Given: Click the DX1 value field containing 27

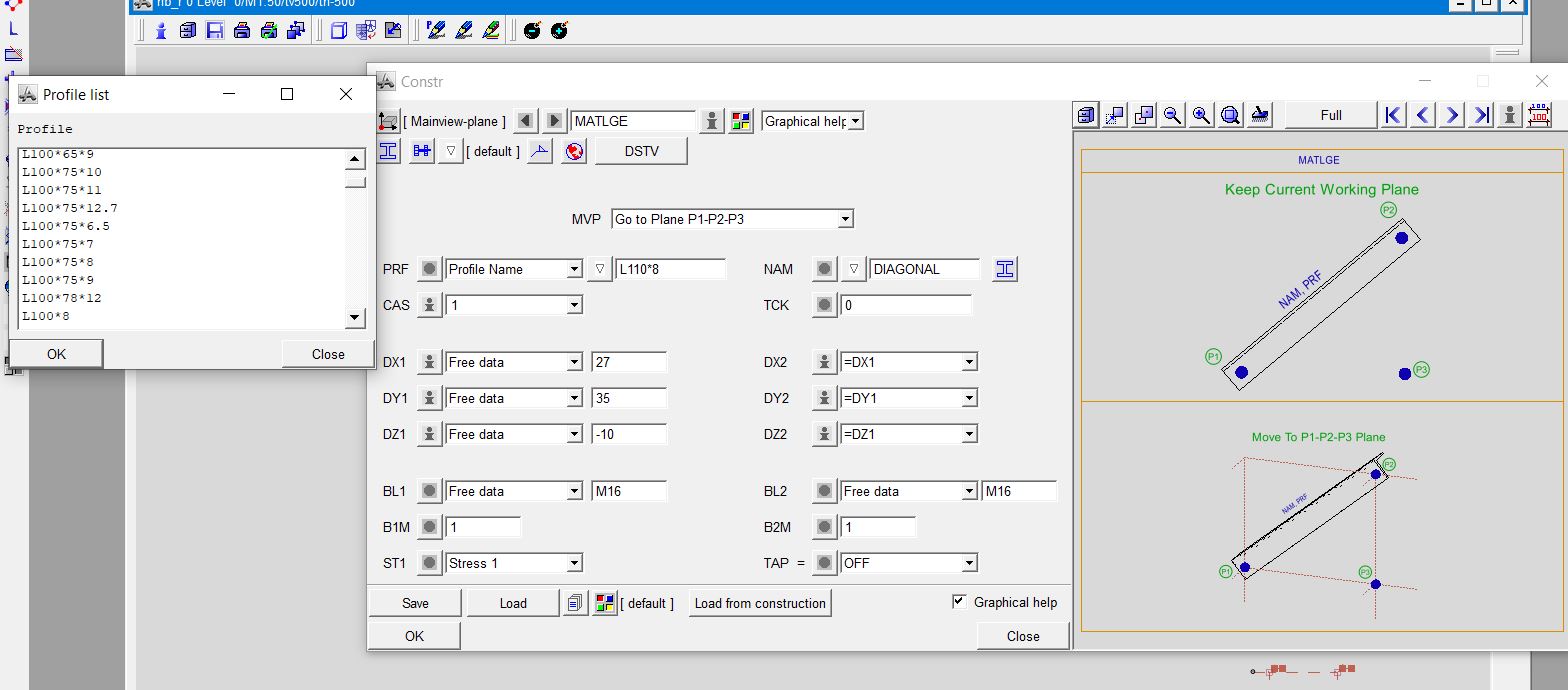Looking at the screenshot, I should [x=629, y=362].
